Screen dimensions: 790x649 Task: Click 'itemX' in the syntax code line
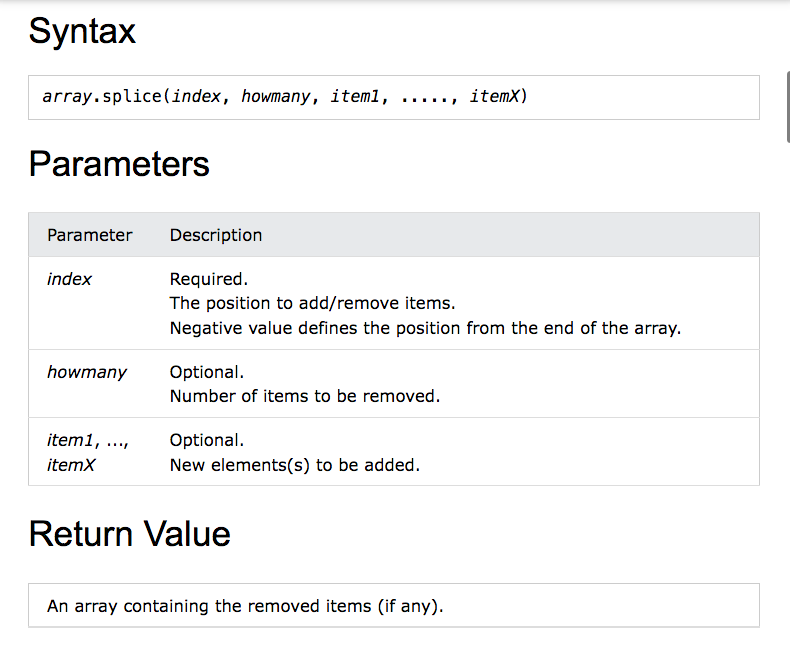tap(495, 96)
